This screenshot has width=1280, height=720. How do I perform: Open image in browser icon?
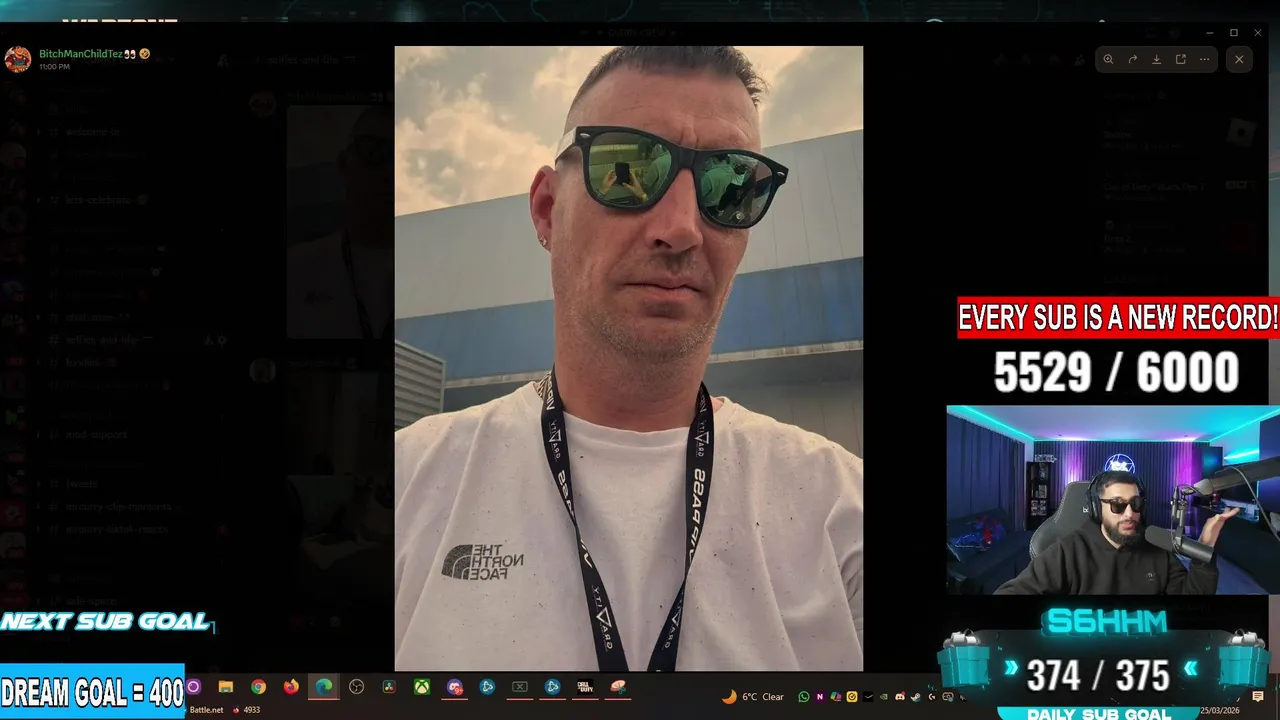click(x=1180, y=59)
